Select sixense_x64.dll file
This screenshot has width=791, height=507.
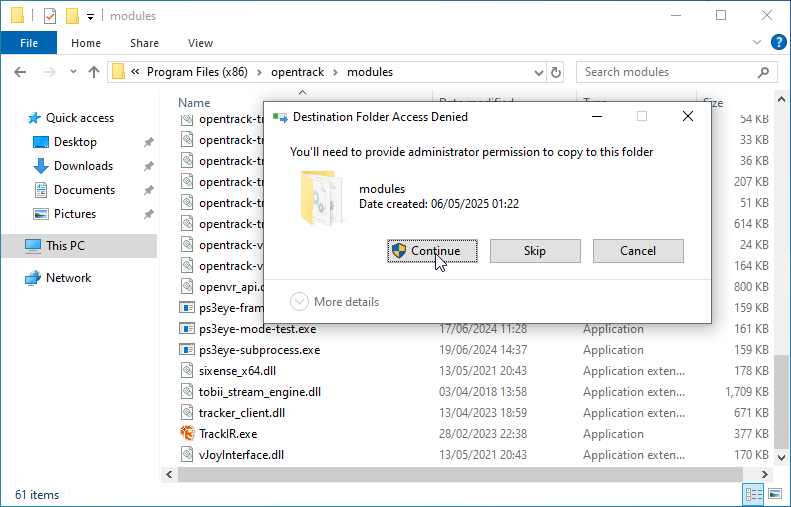pos(237,371)
